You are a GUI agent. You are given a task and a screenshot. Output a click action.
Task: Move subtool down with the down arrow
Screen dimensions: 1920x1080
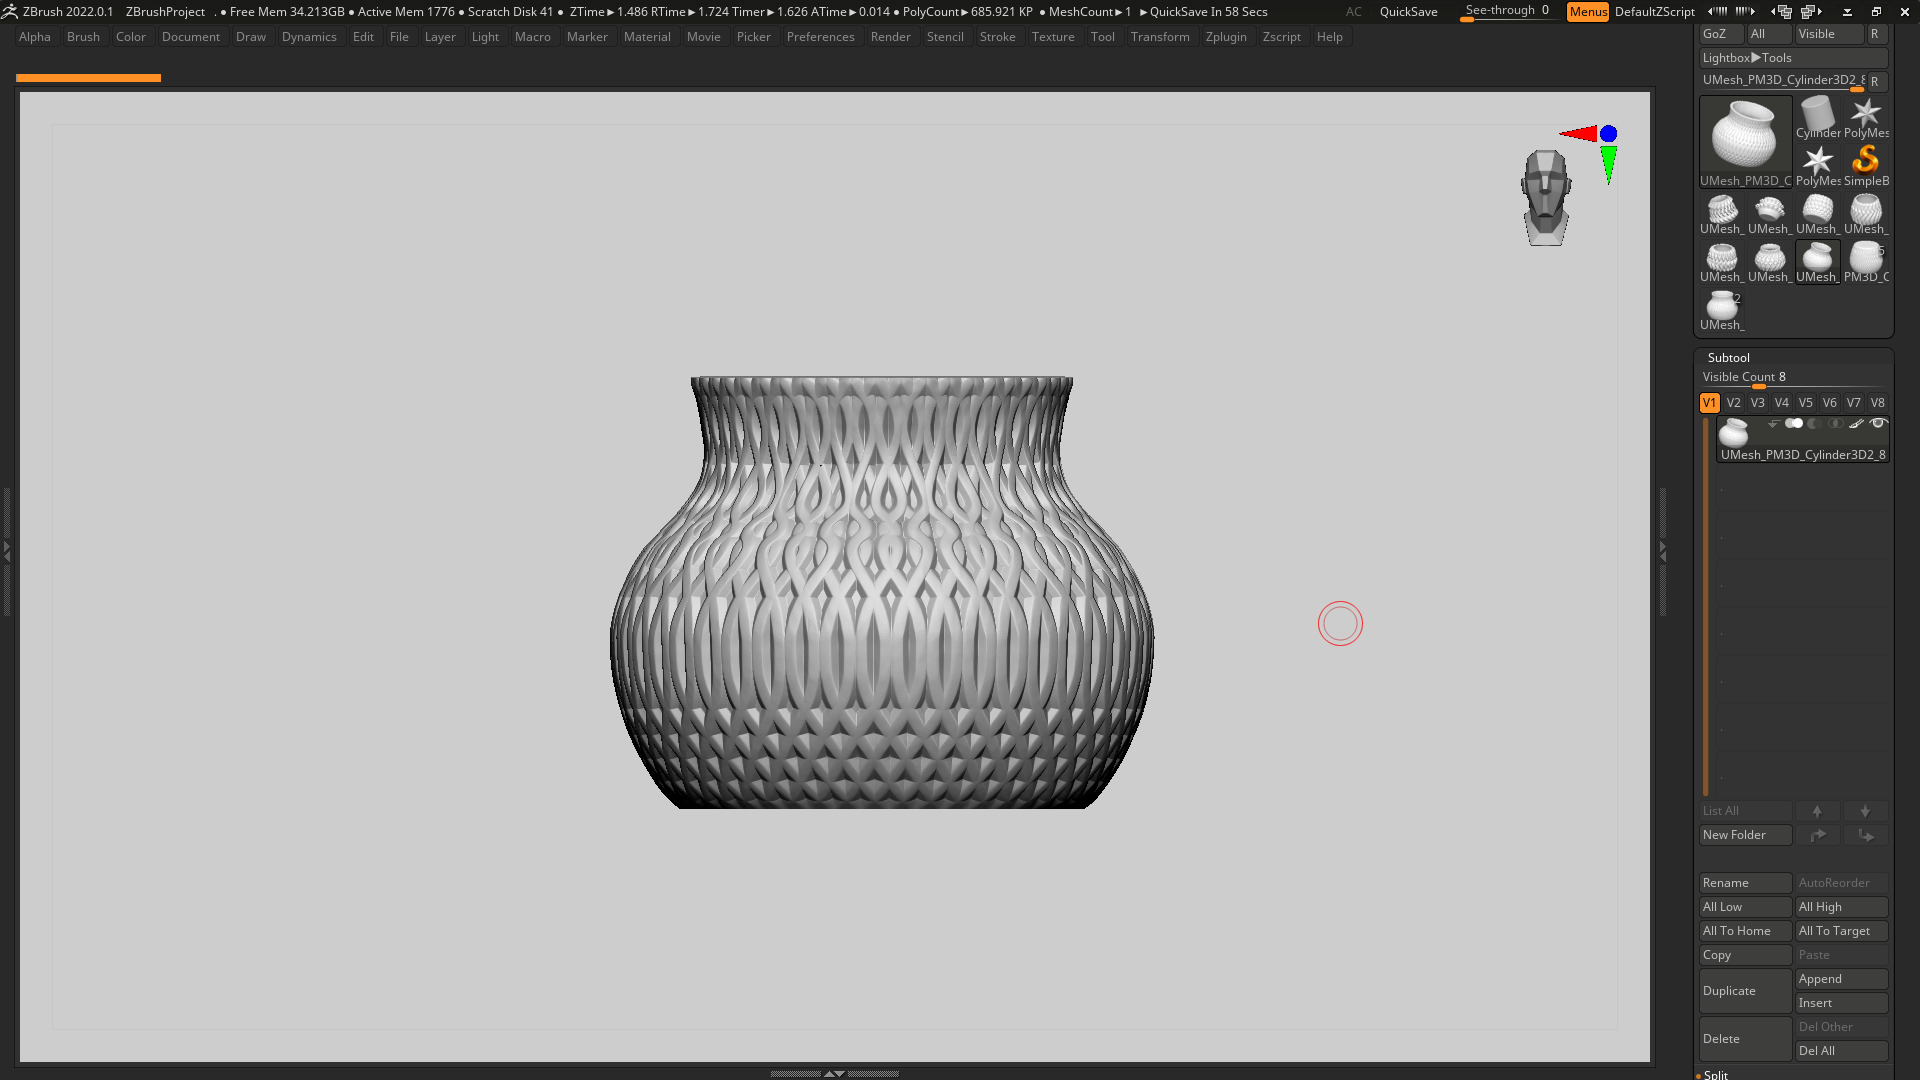coord(1865,811)
